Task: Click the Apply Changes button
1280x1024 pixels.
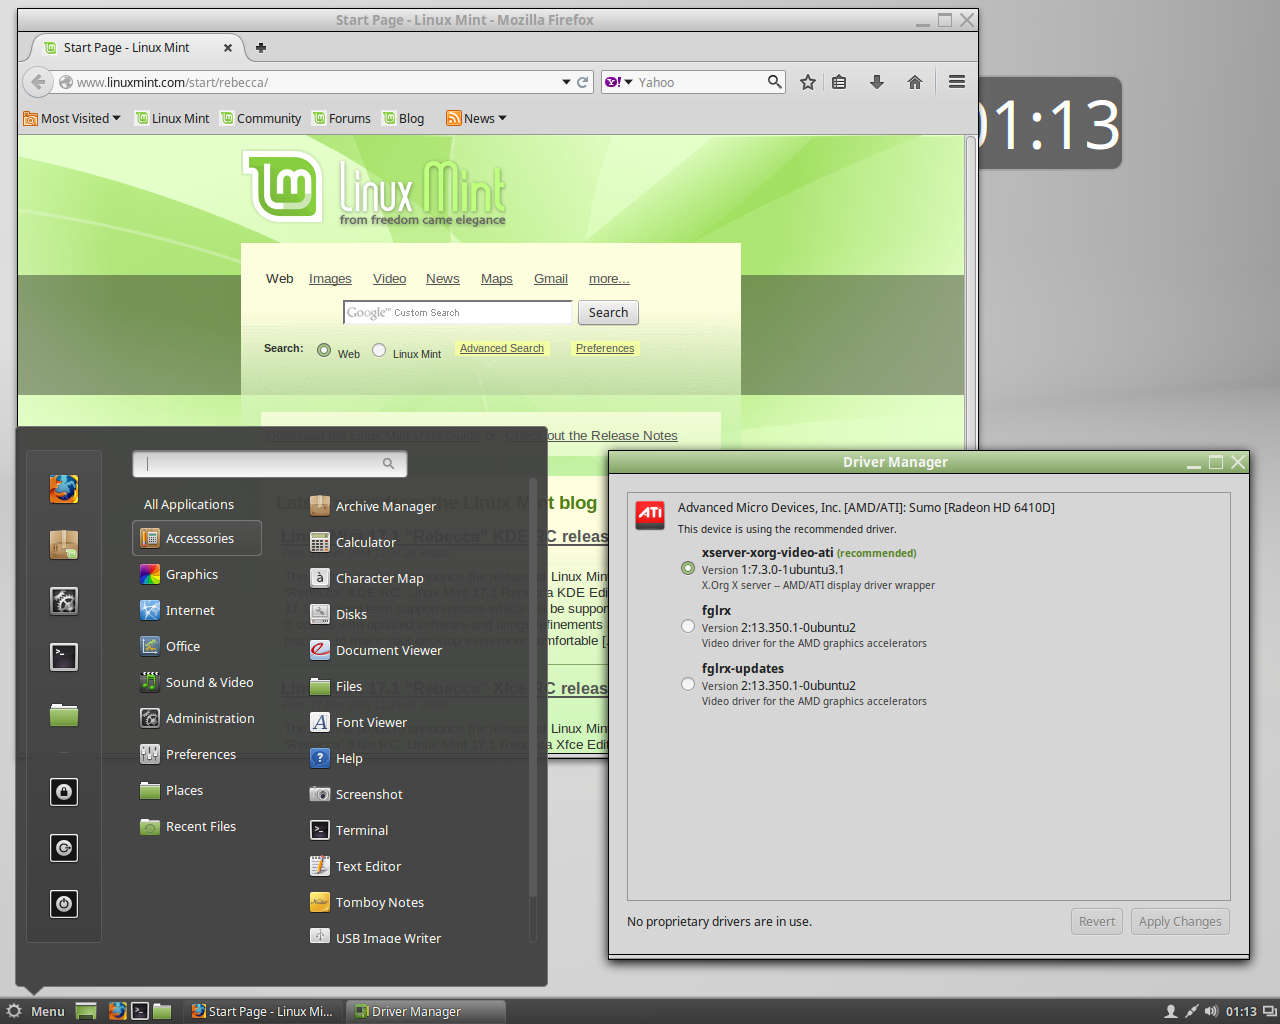Action: click(x=1180, y=921)
